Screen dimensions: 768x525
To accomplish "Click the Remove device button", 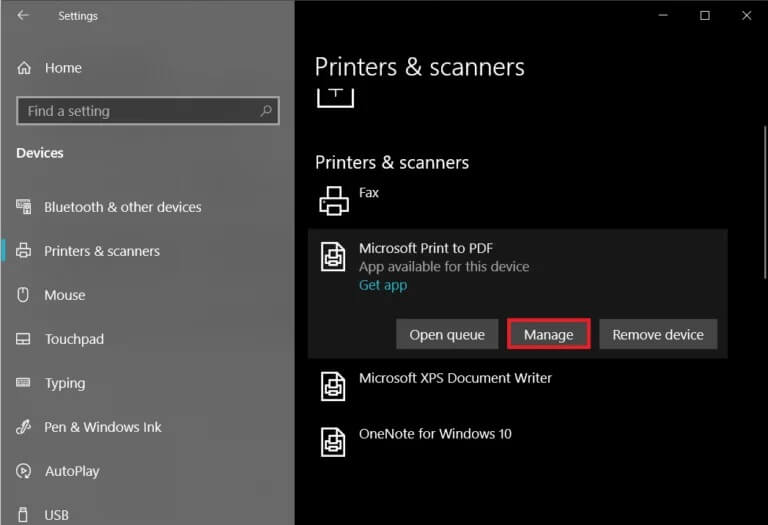I will [658, 334].
